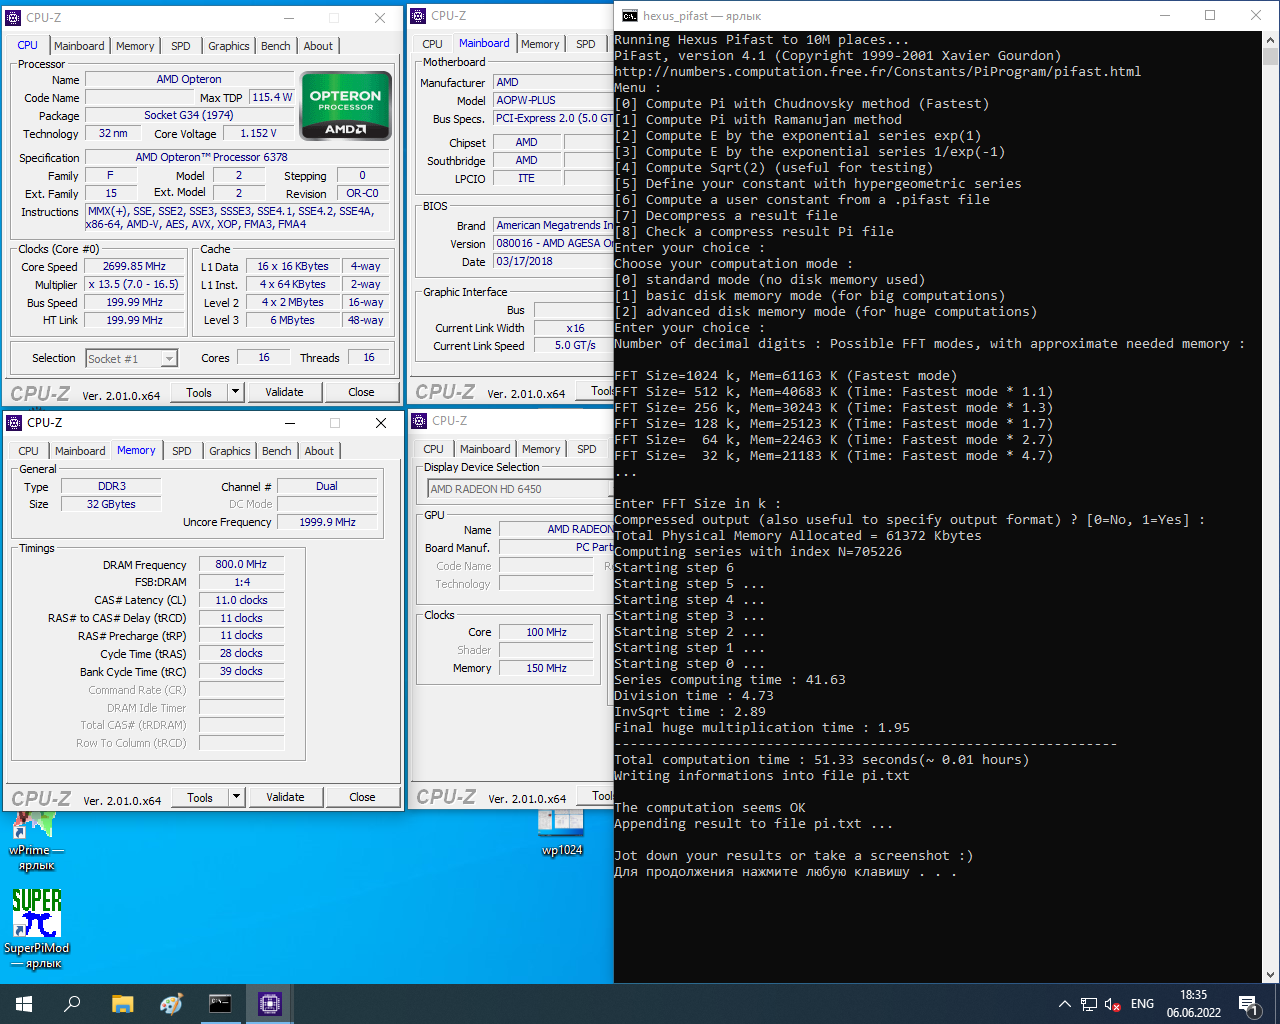
Task: Open Windows Start menu
Action: pos(24,1004)
